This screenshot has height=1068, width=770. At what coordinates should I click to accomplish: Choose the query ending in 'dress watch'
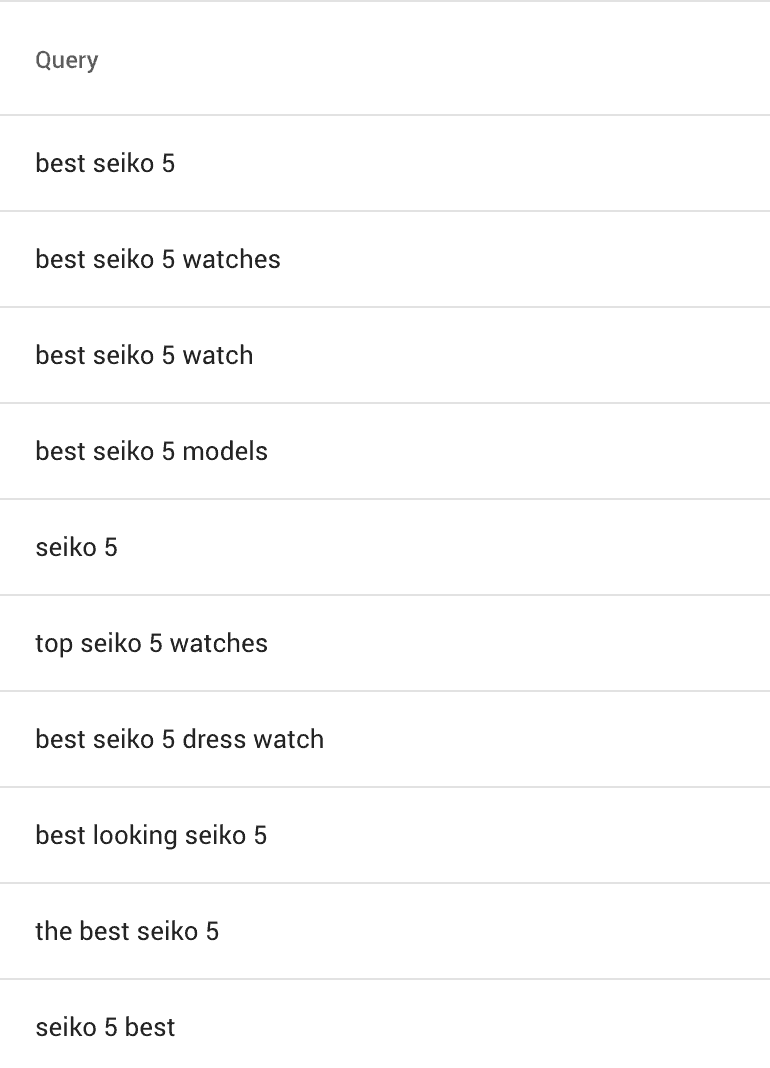(x=179, y=740)
